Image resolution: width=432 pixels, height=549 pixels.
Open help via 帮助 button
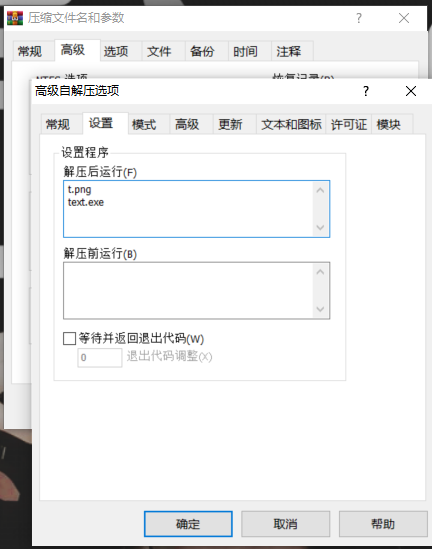tap(383, 524)
